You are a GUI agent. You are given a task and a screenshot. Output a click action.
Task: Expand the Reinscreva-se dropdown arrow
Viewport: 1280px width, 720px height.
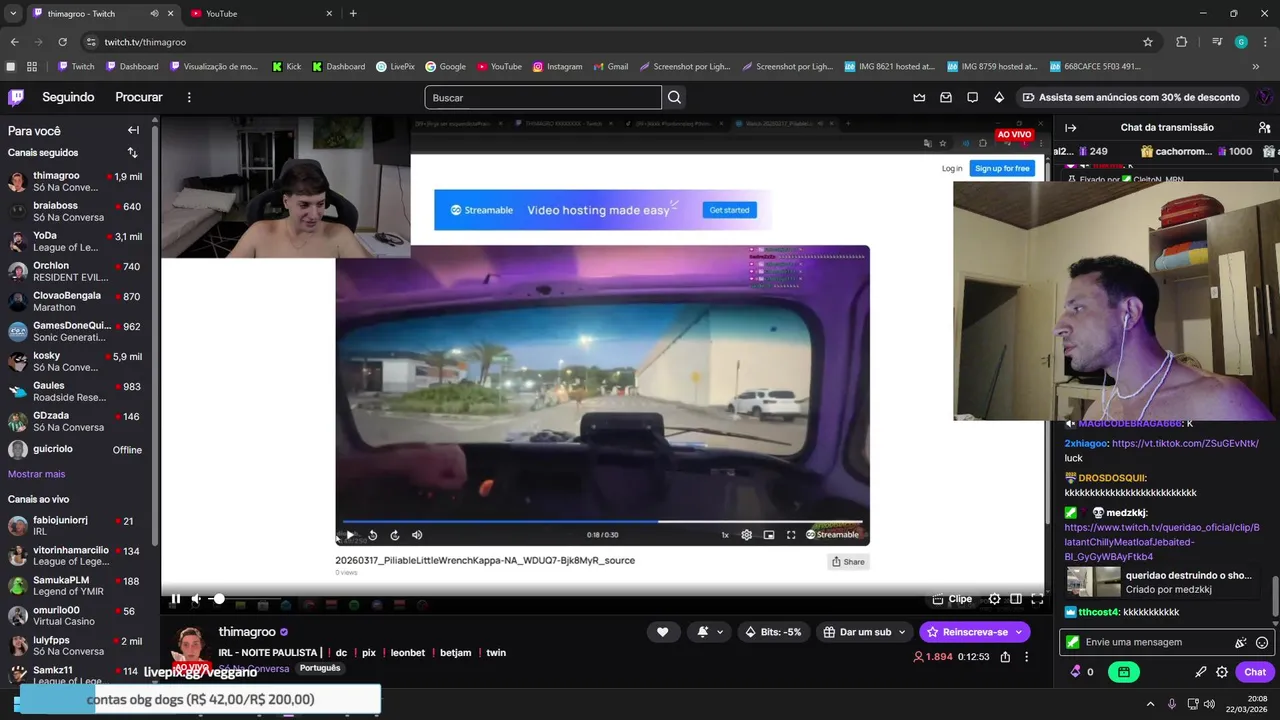click(1019, 632)
